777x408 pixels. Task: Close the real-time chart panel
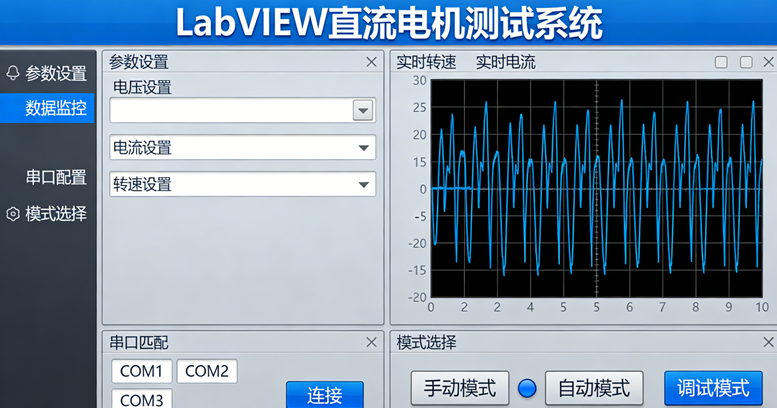pyautogui.click(x=764, y=62)
